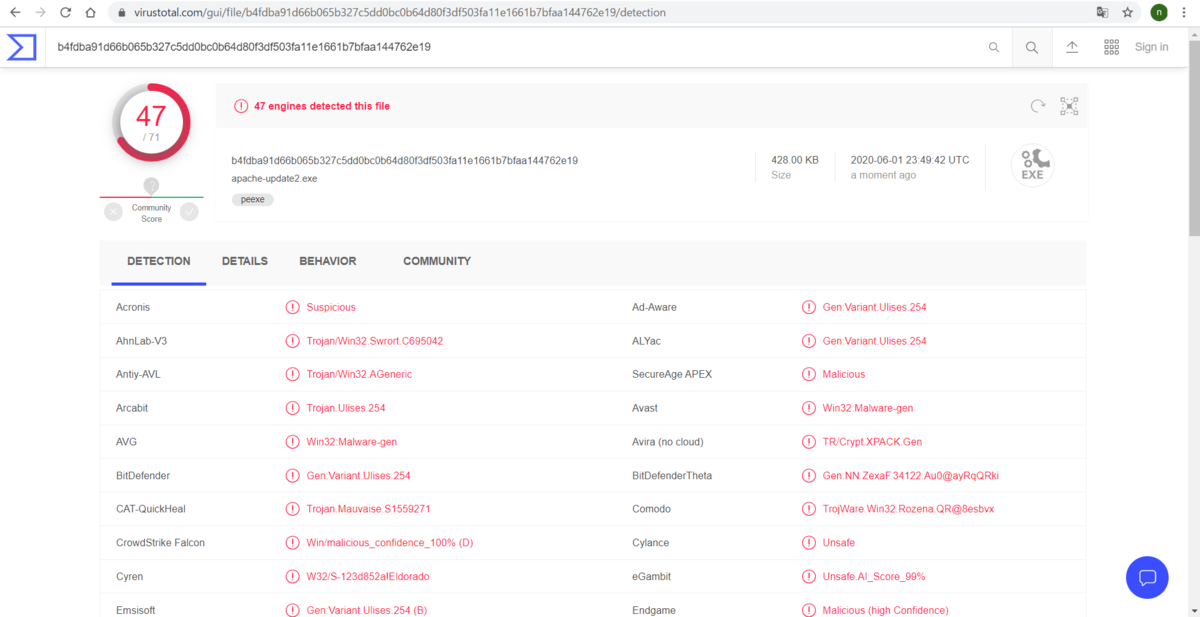Switch to the BEHAVIOR tab
The image size is (1200, 617).
coord(328,261)
